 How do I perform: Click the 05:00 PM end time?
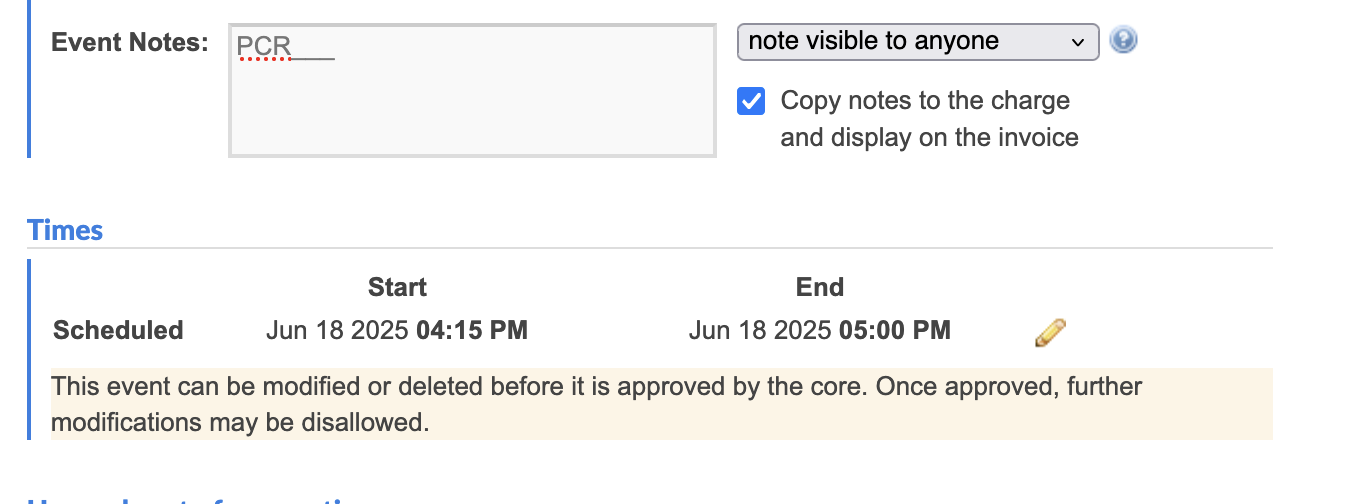[895, 330]
